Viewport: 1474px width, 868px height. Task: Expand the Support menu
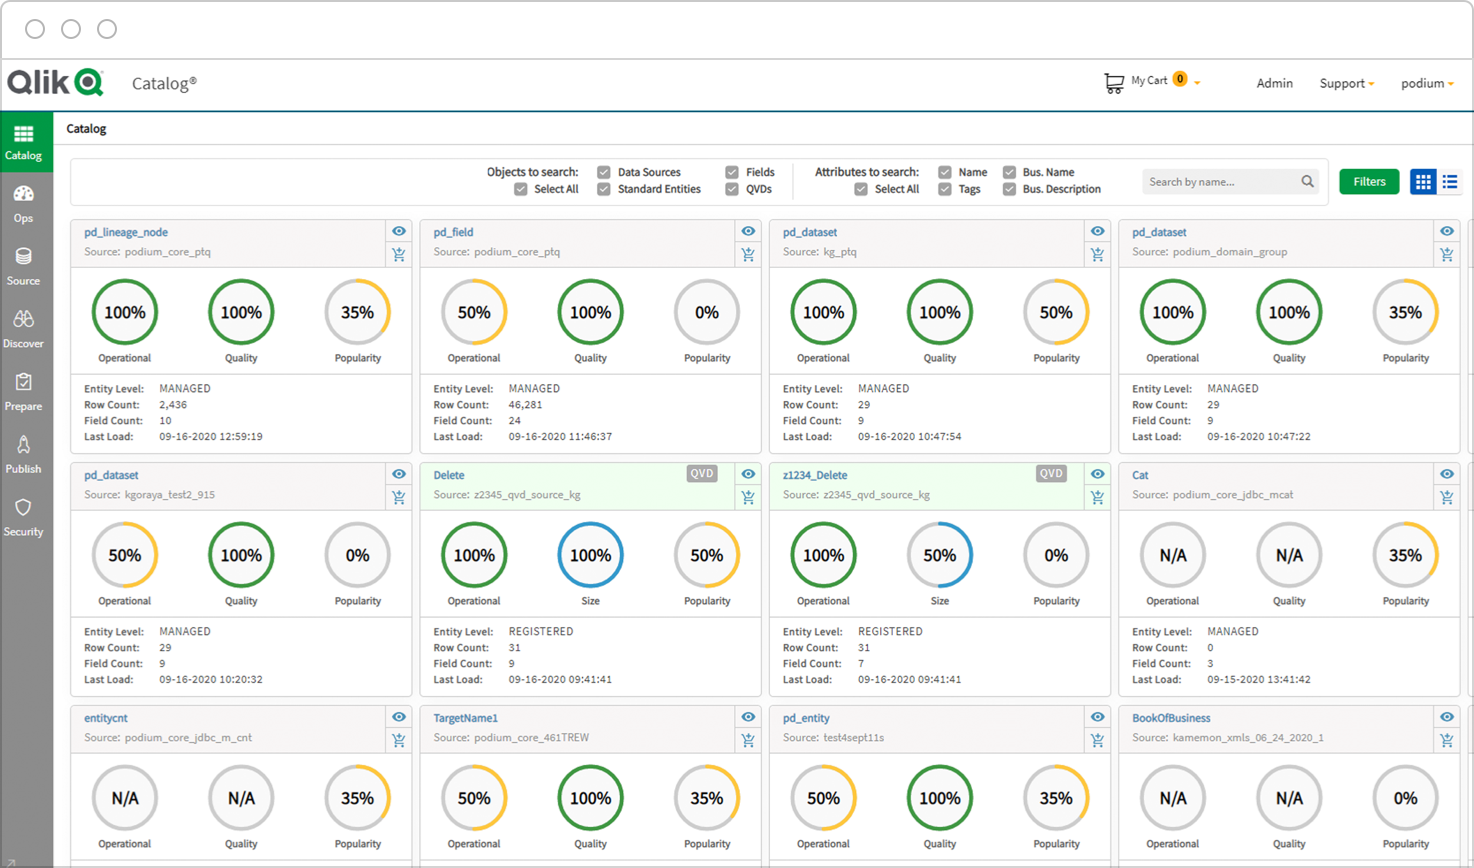click(1346, 83)
